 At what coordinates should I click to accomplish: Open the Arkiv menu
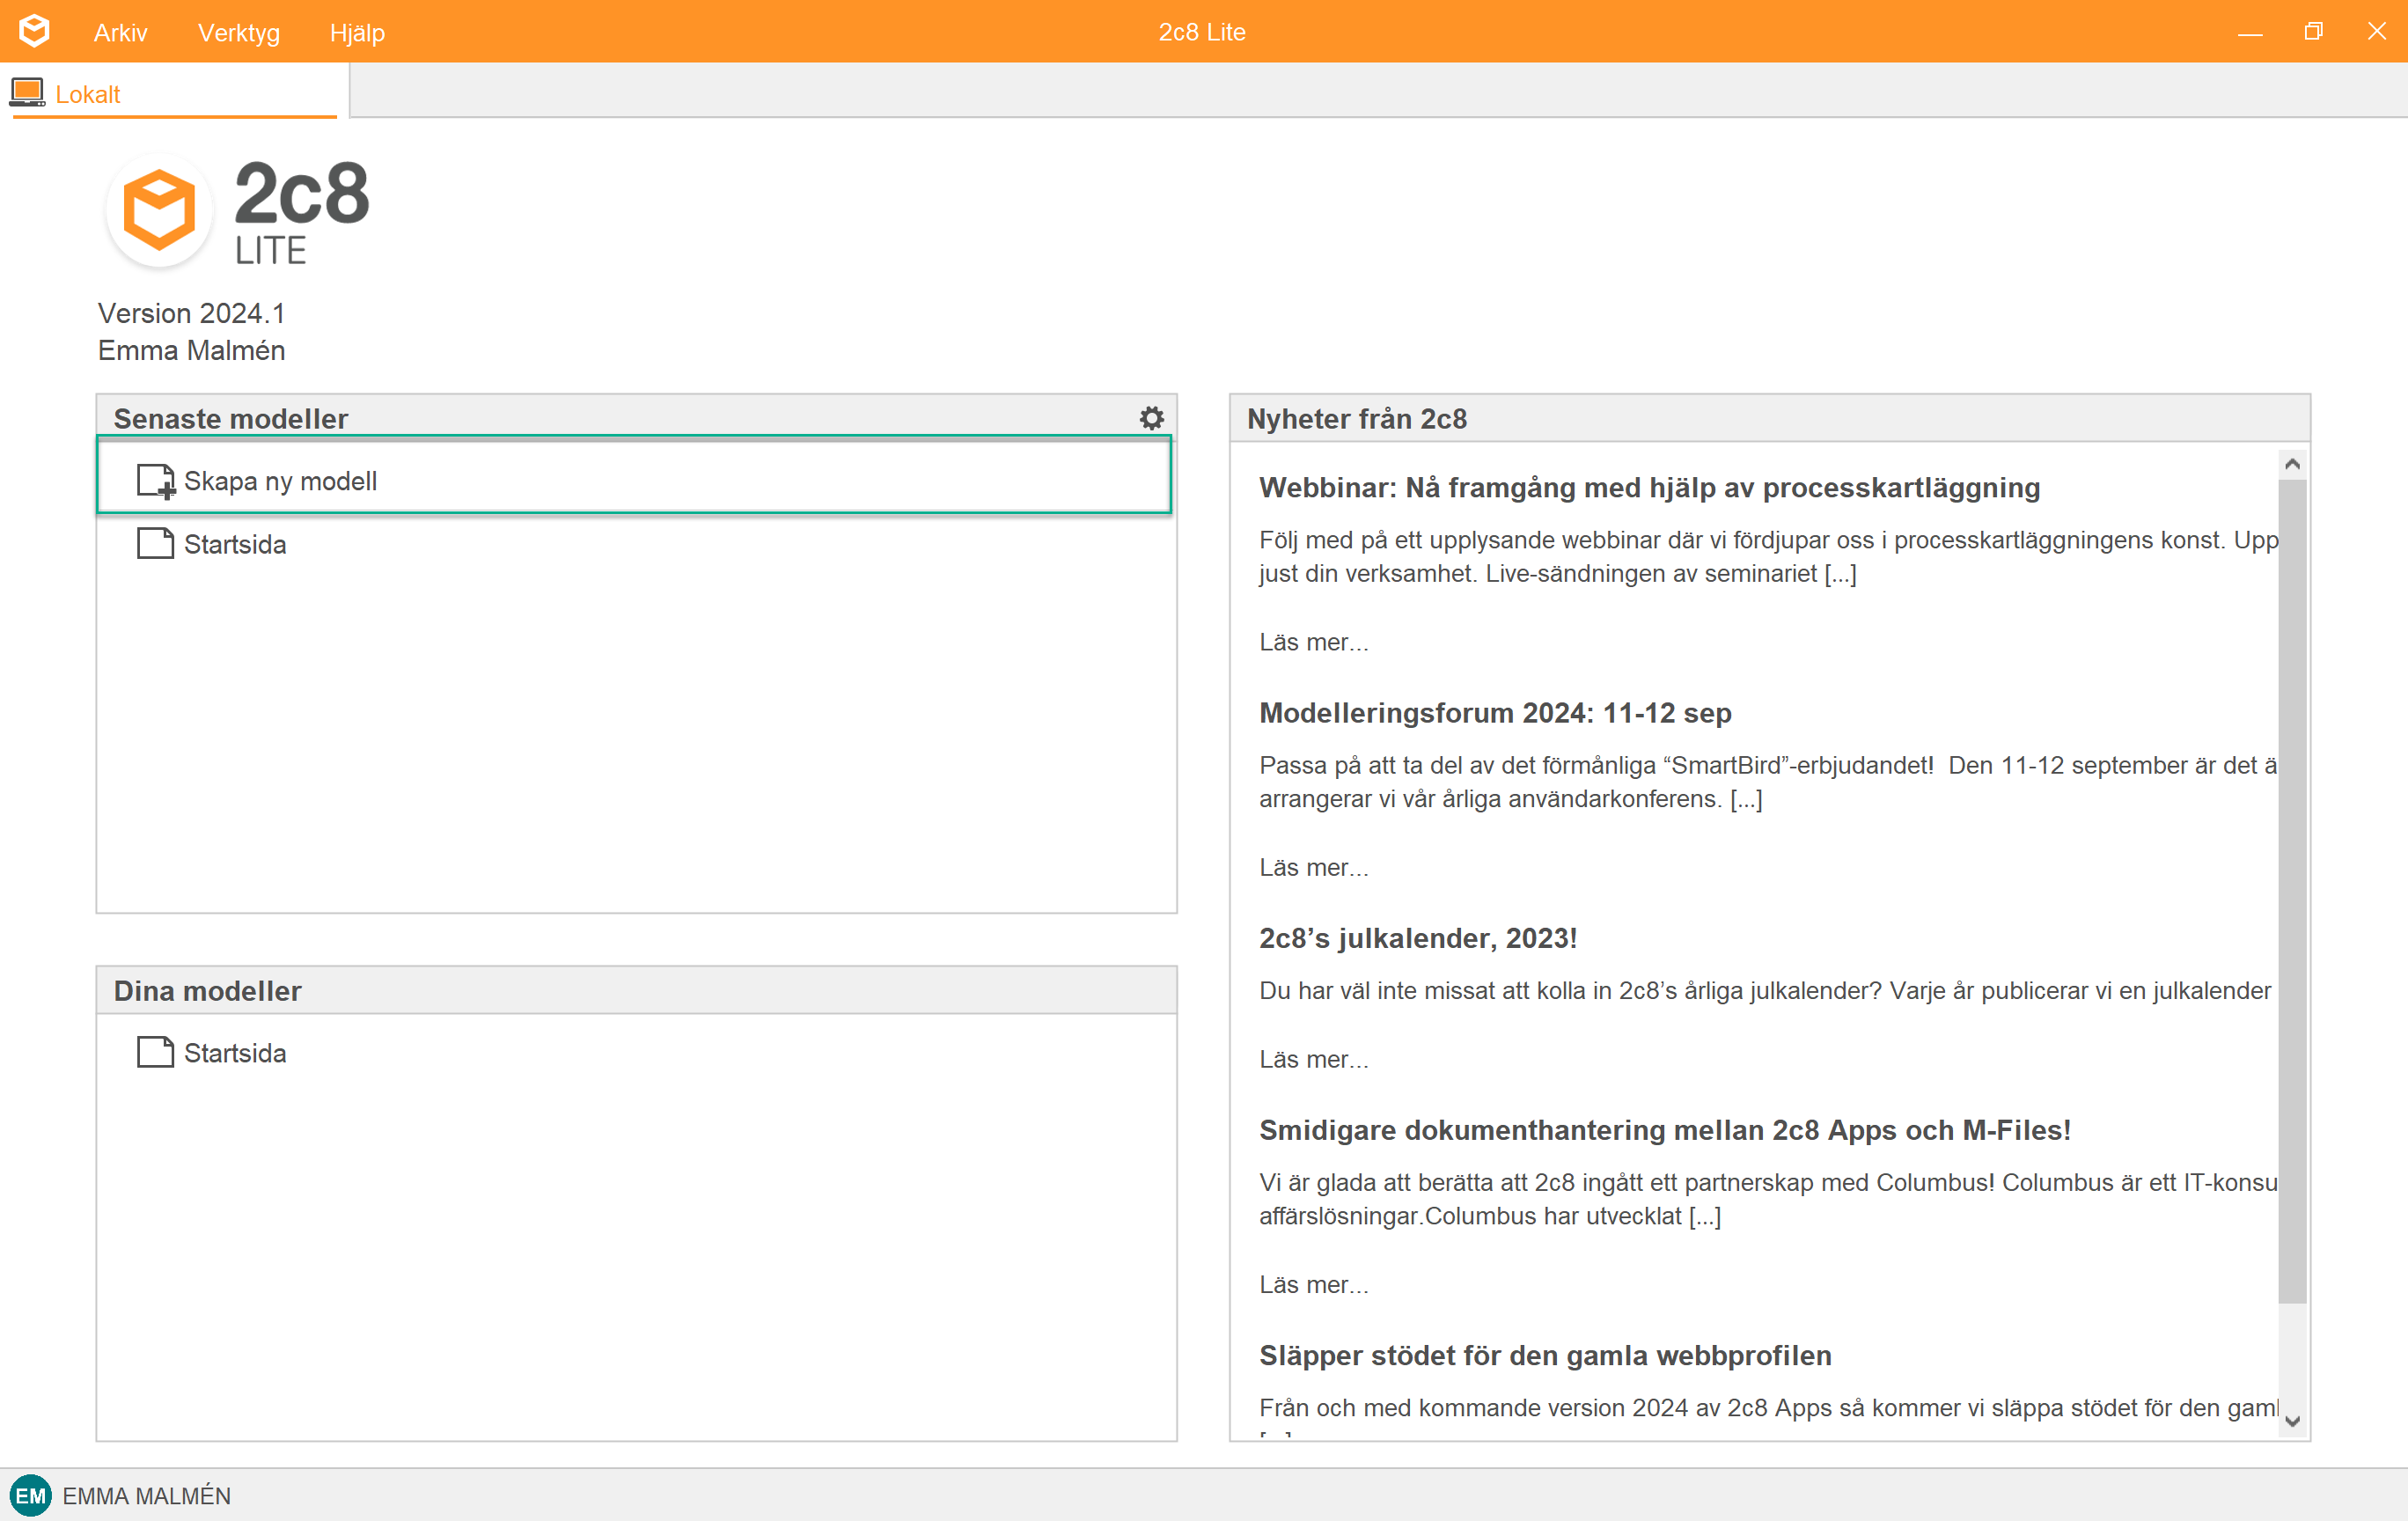coord(121,32)
